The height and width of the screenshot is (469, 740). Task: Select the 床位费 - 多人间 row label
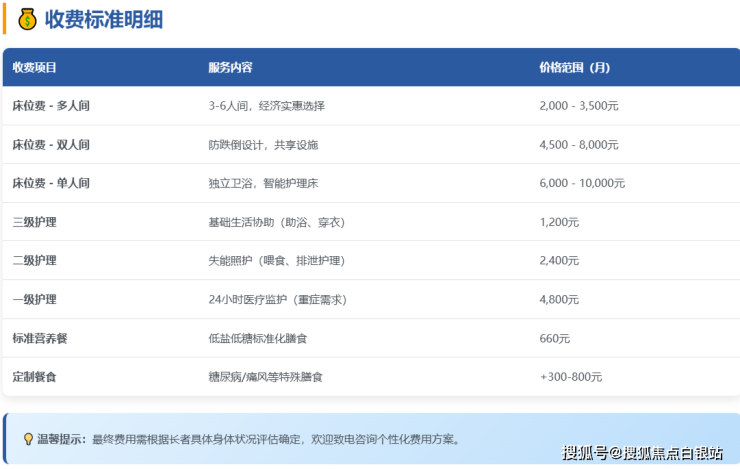(51, 106)
